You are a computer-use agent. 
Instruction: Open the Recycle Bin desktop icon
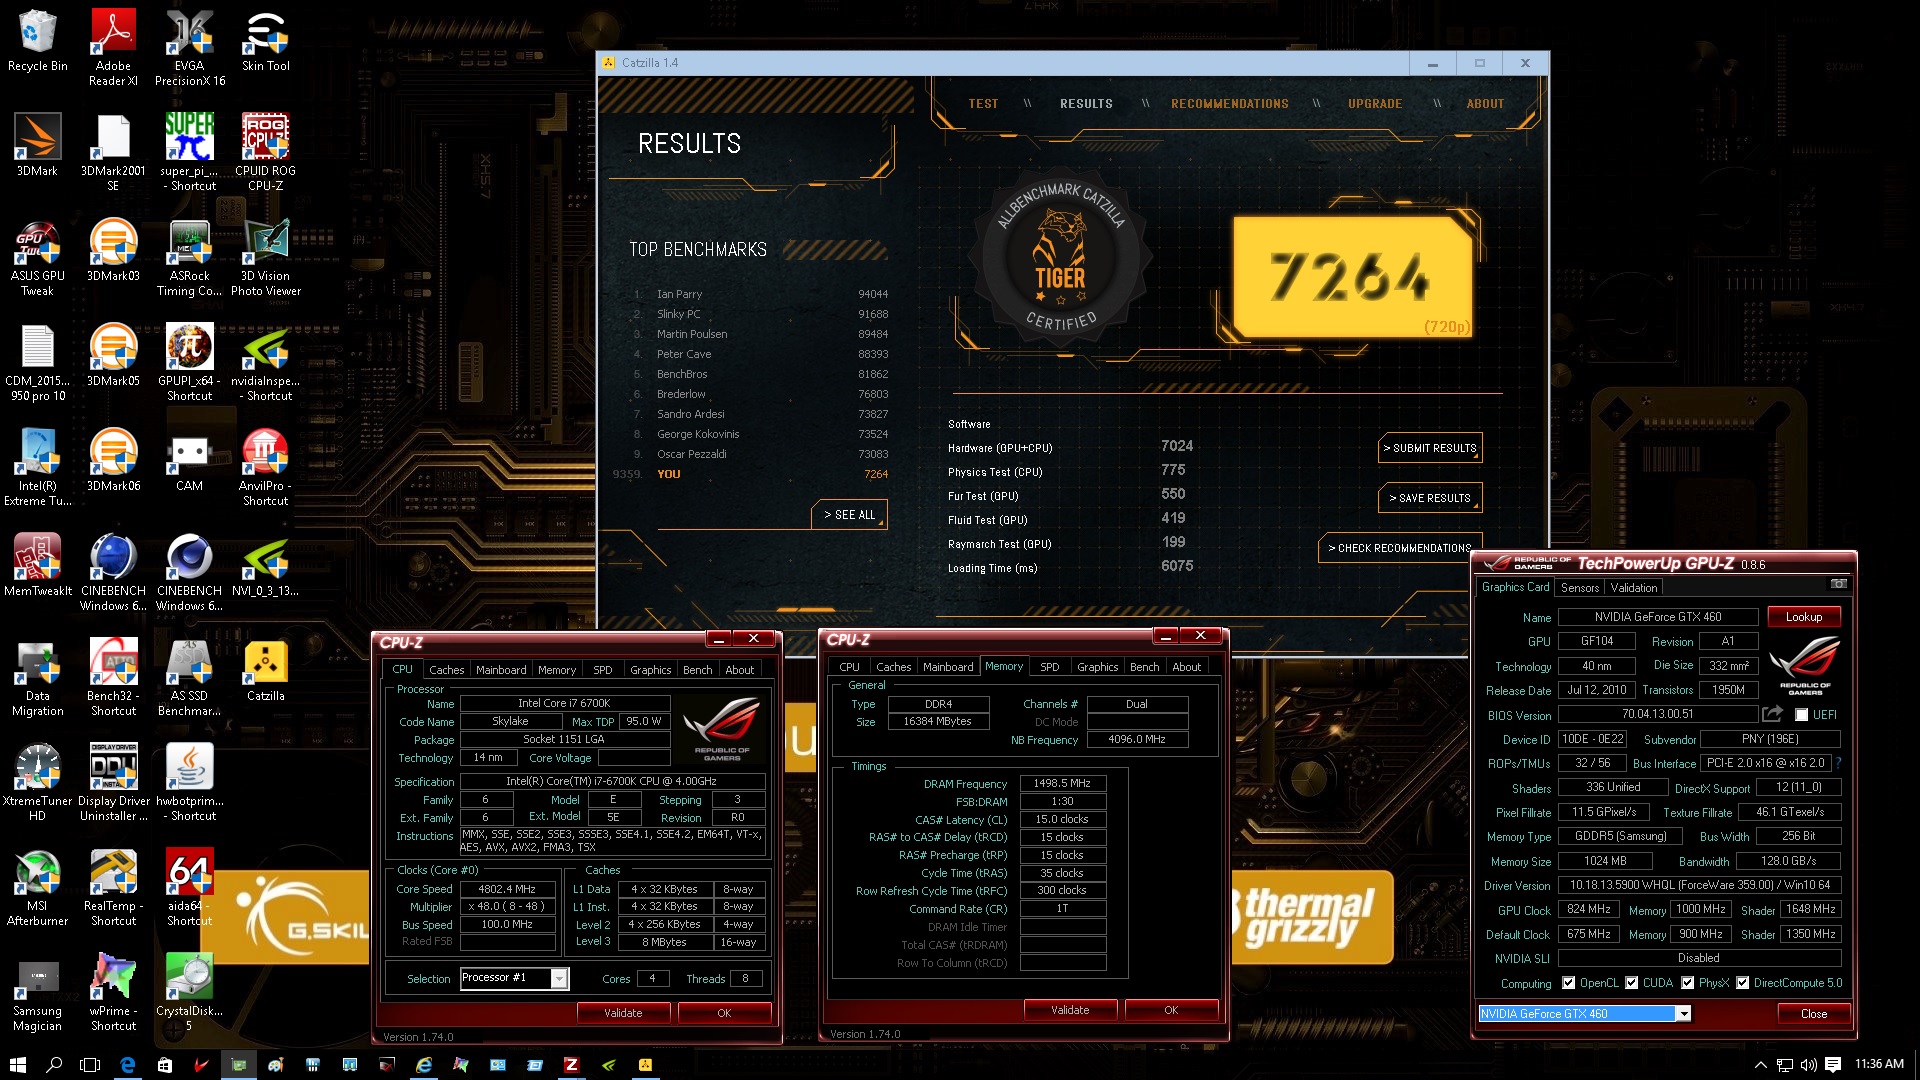(x=37, y=41)
